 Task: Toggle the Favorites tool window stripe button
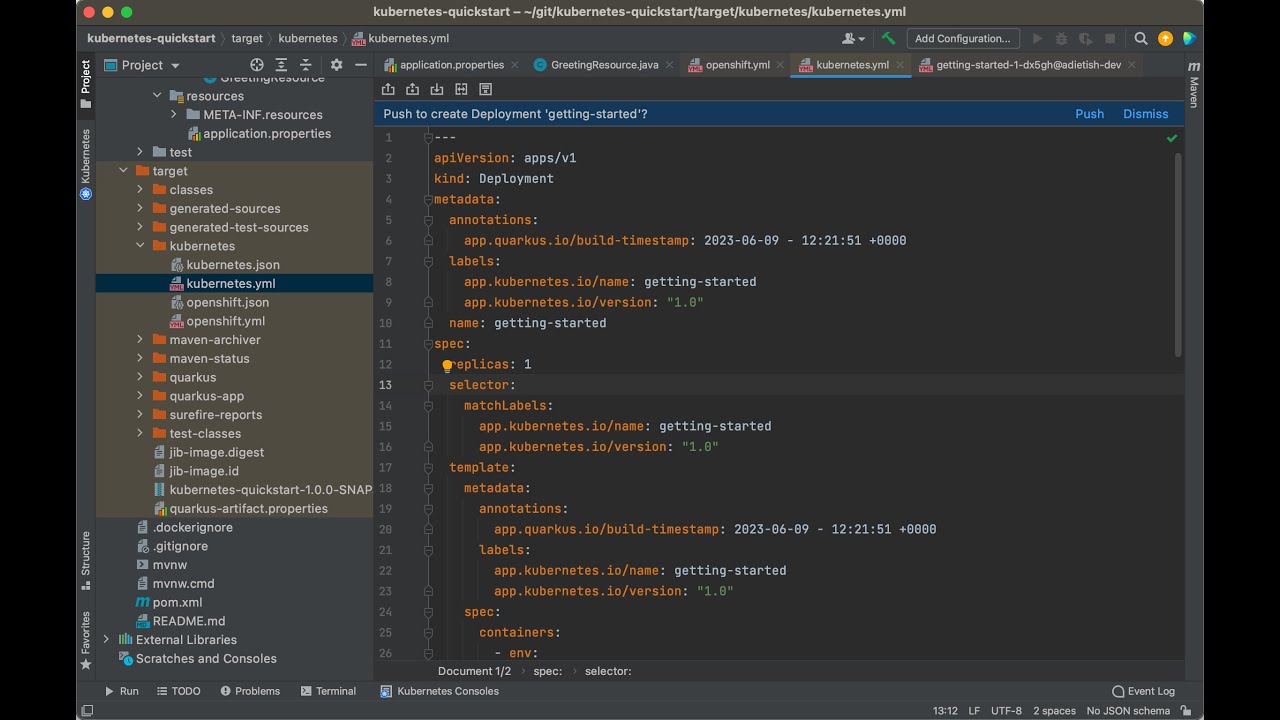coord(86,641)
